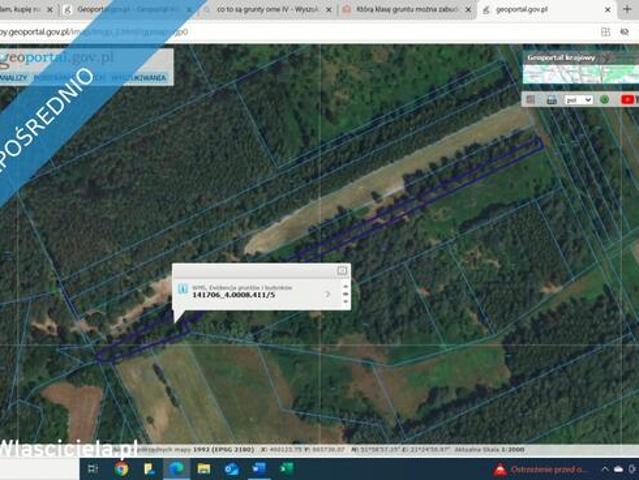Viewport: 639px width, 480px height.
Task: Click the green round icon beside language selector
Action: (x=606, y=100)
